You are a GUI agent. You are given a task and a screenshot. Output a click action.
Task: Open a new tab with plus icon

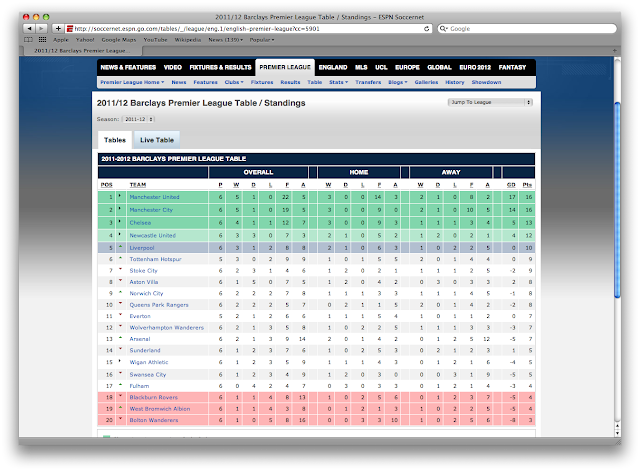click(615, 51)
